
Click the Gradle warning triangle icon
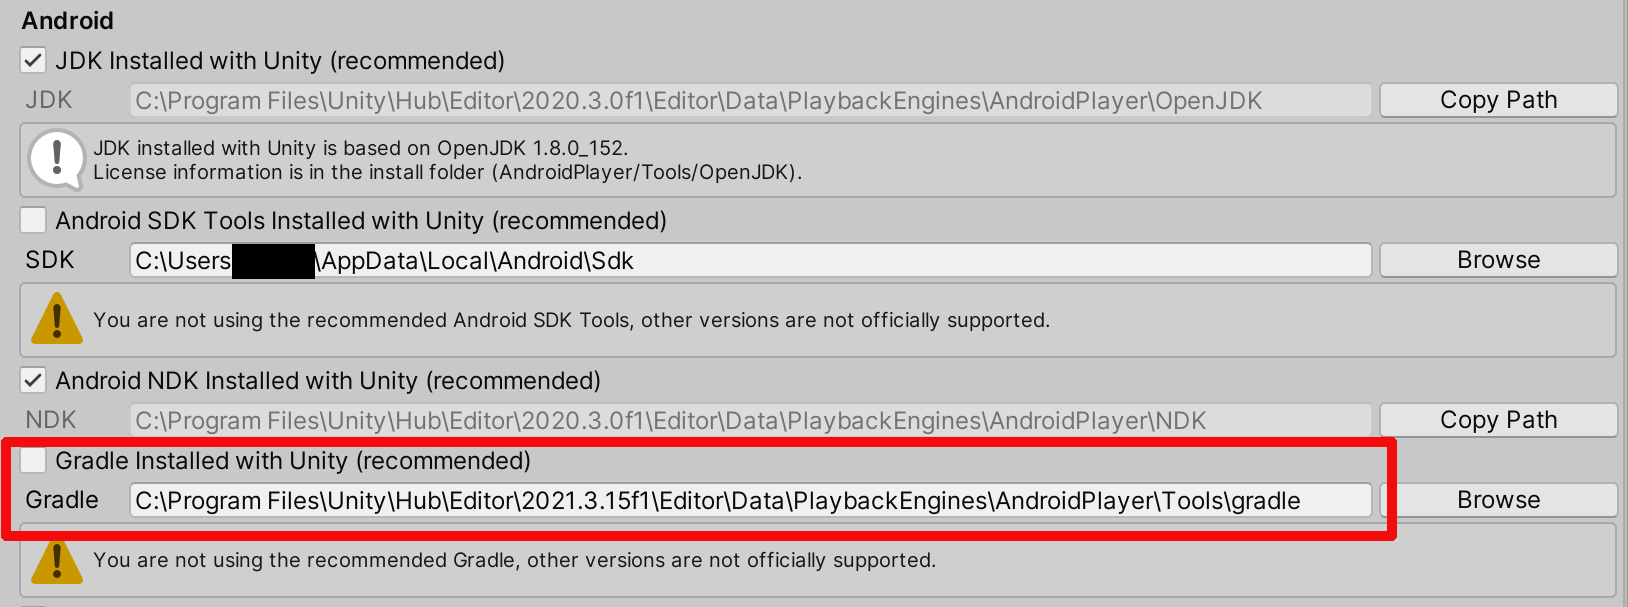(x=57, y=560)
